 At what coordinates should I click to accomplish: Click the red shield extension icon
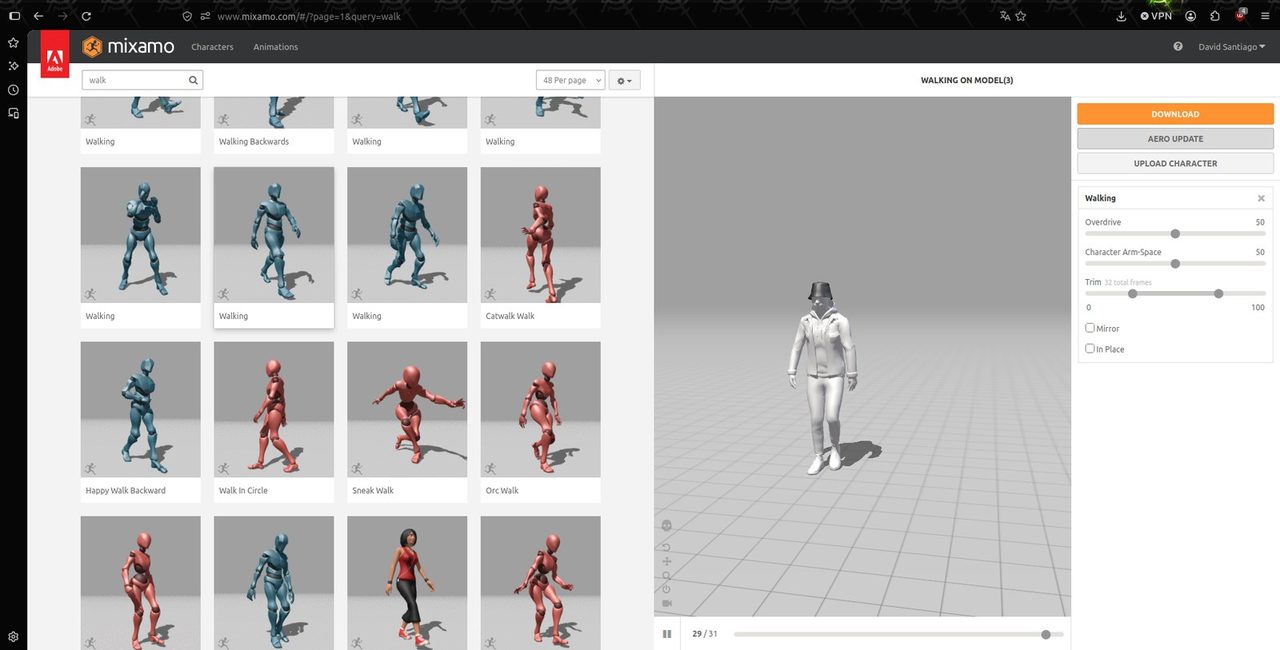[1241, 16]
